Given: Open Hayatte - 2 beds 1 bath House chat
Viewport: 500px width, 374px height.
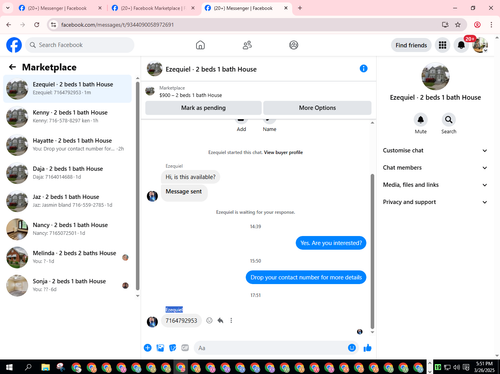Looking at the screenshot, I should point(68,145).
